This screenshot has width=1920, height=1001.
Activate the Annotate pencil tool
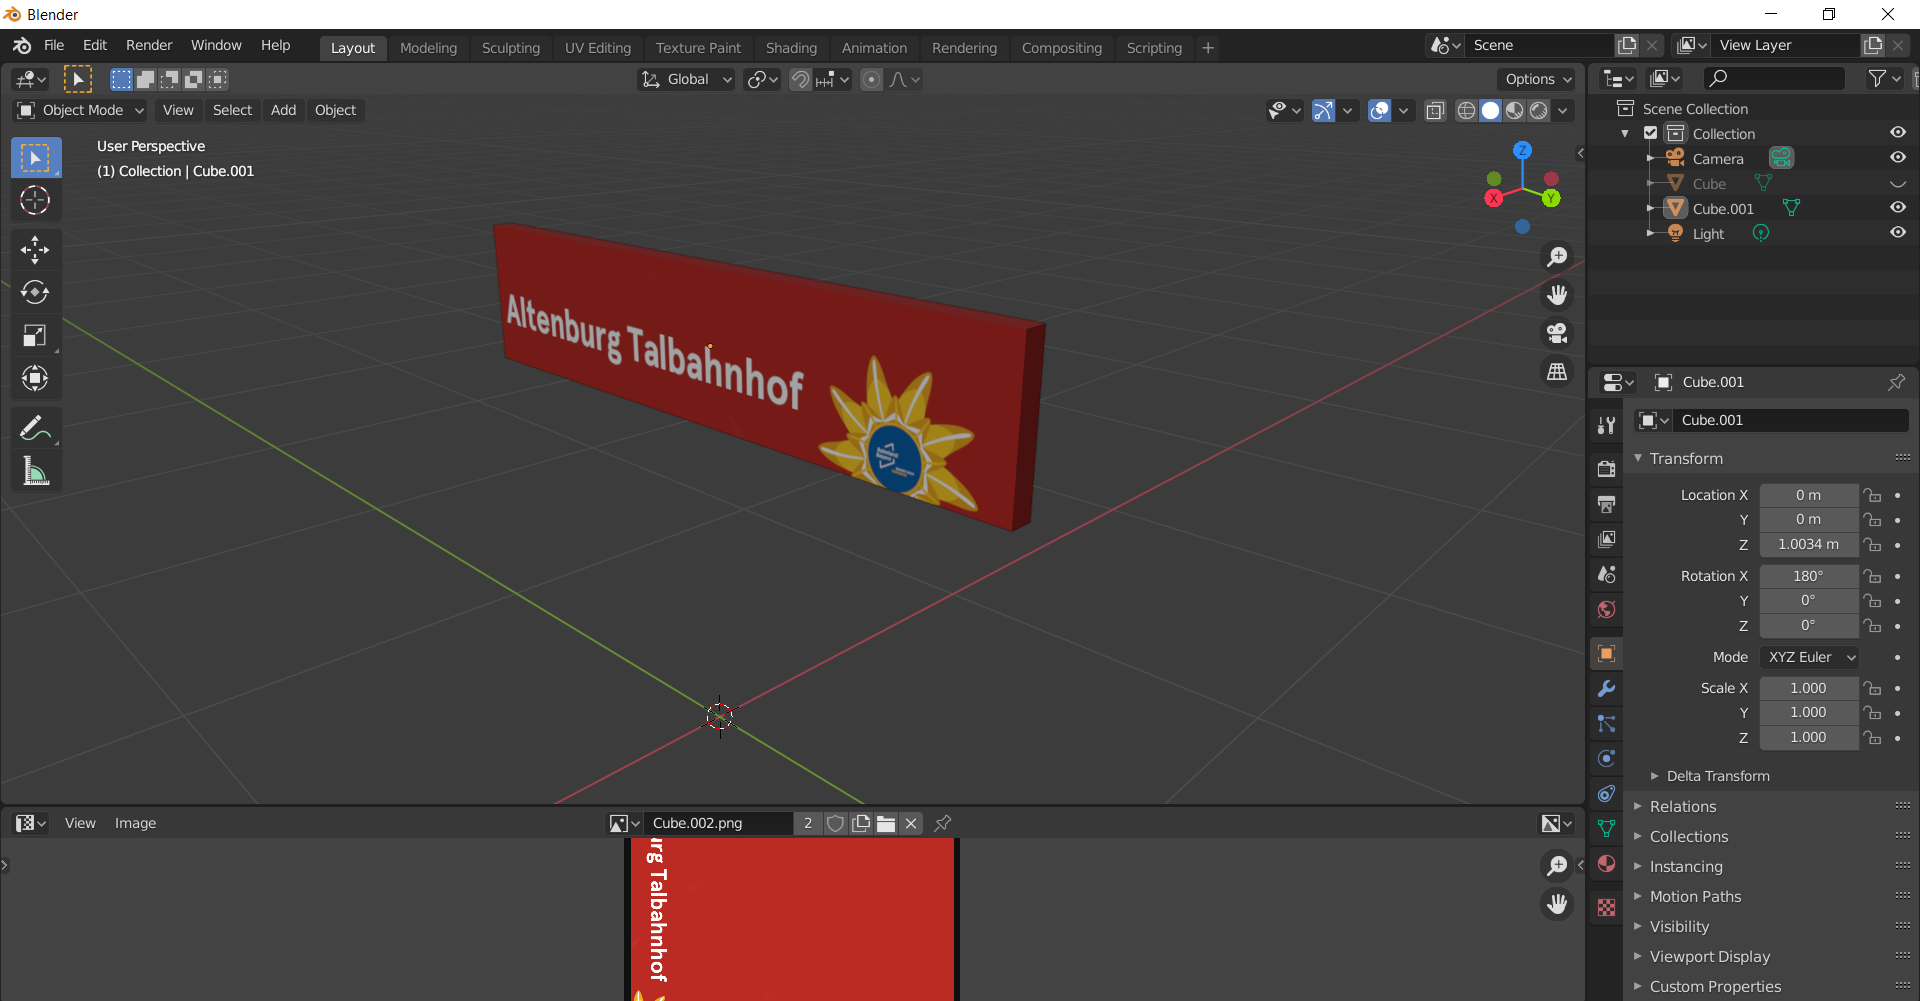tap(35, 429)
